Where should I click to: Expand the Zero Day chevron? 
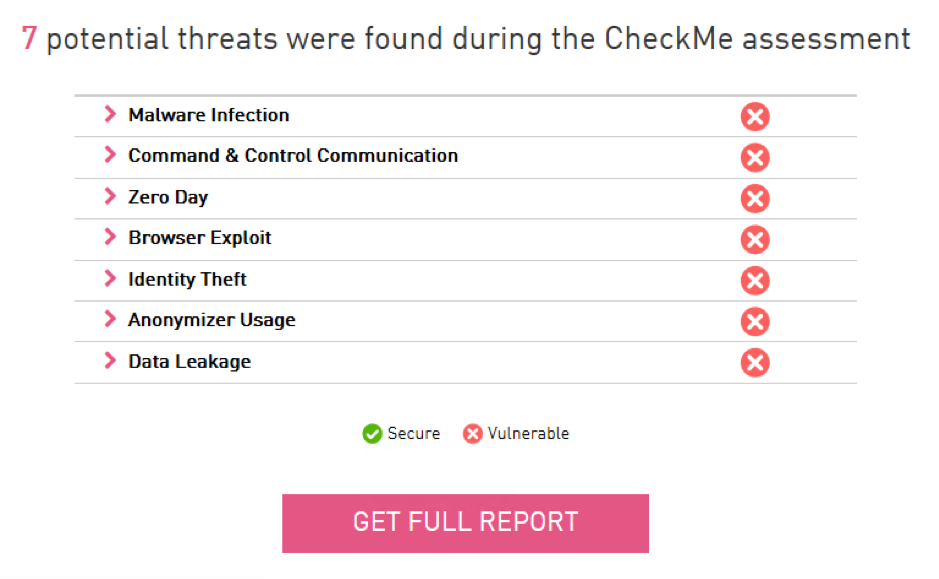110,196
